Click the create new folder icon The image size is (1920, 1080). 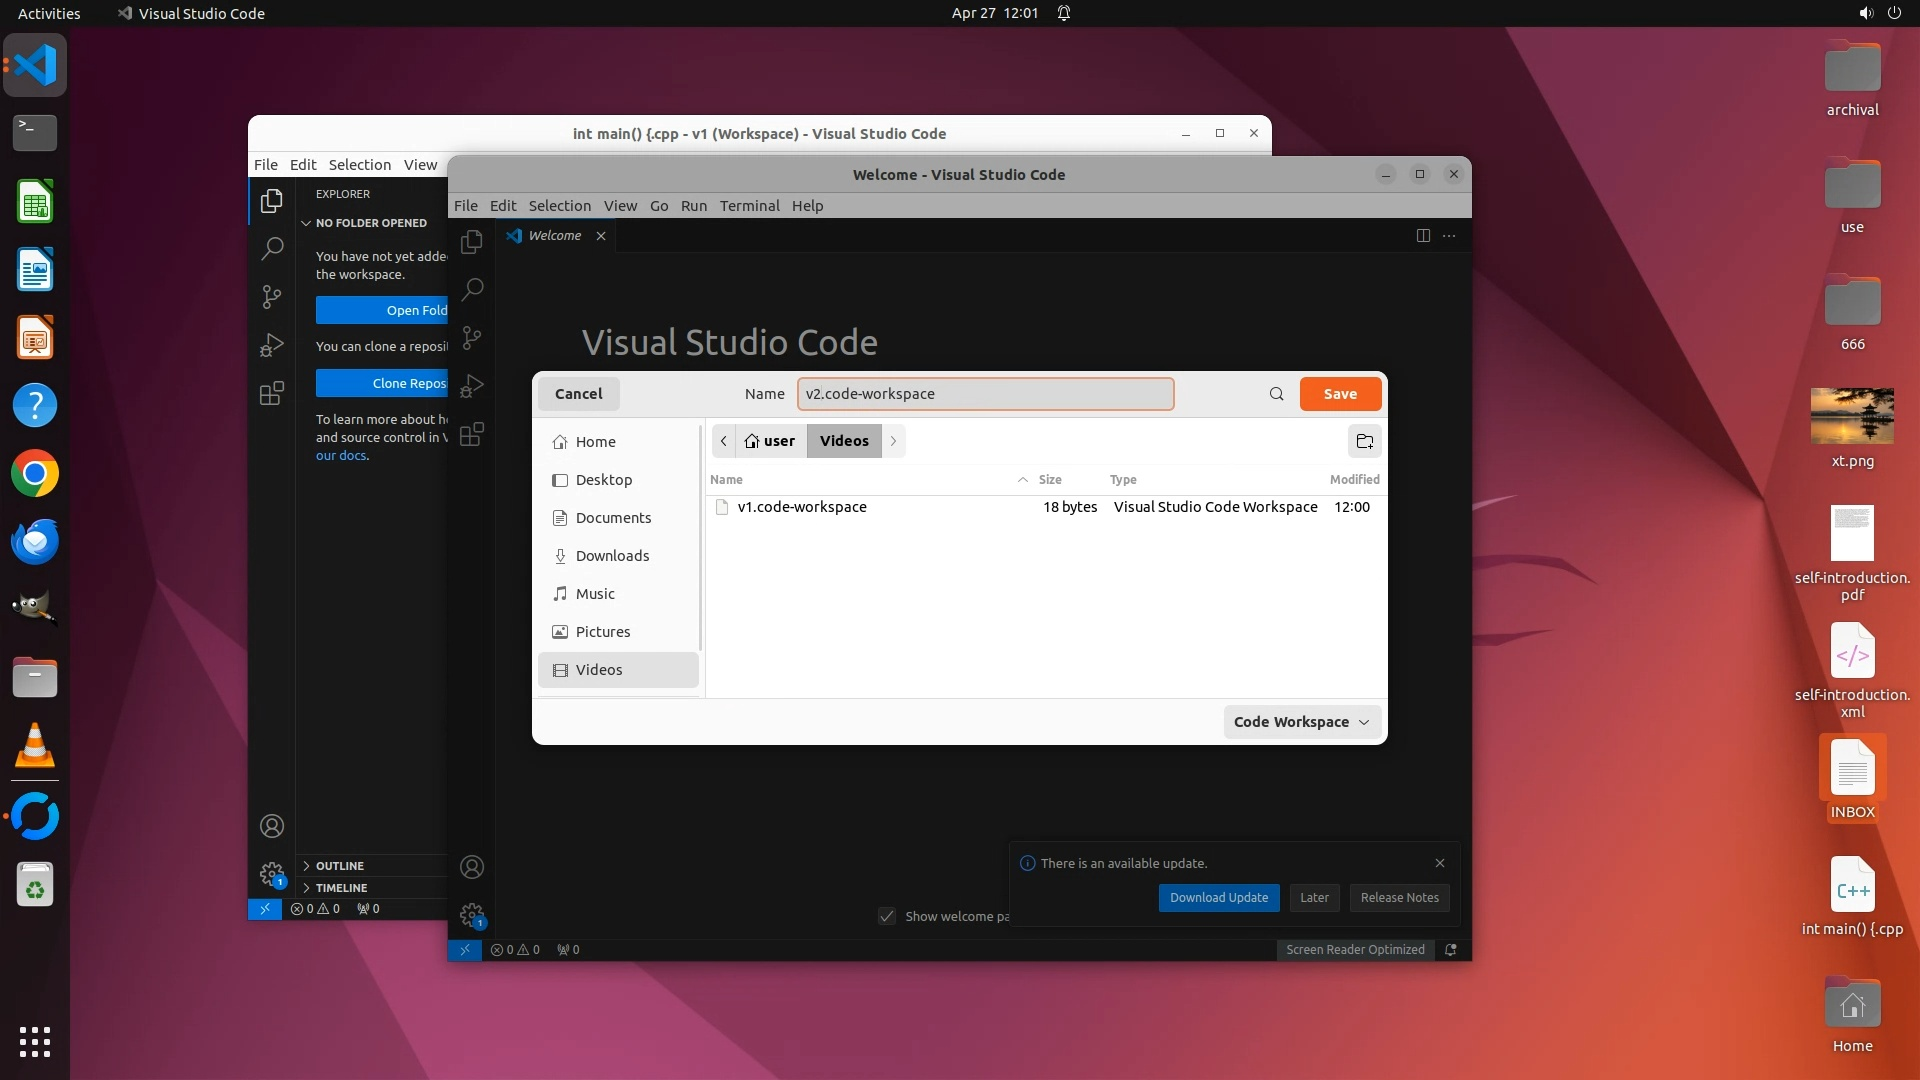tap(1364, 441)
